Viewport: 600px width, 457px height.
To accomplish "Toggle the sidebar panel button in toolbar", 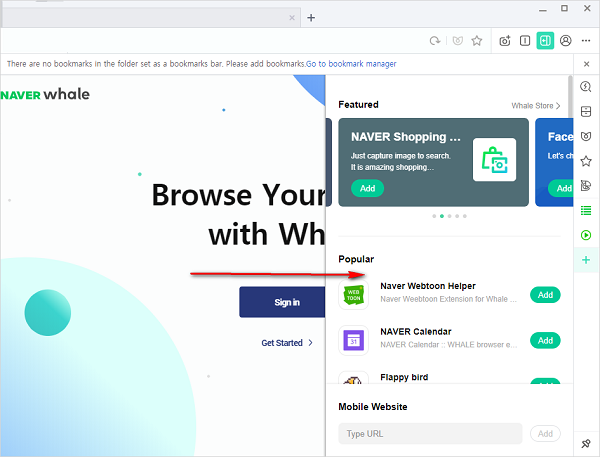I will point(545,41).
